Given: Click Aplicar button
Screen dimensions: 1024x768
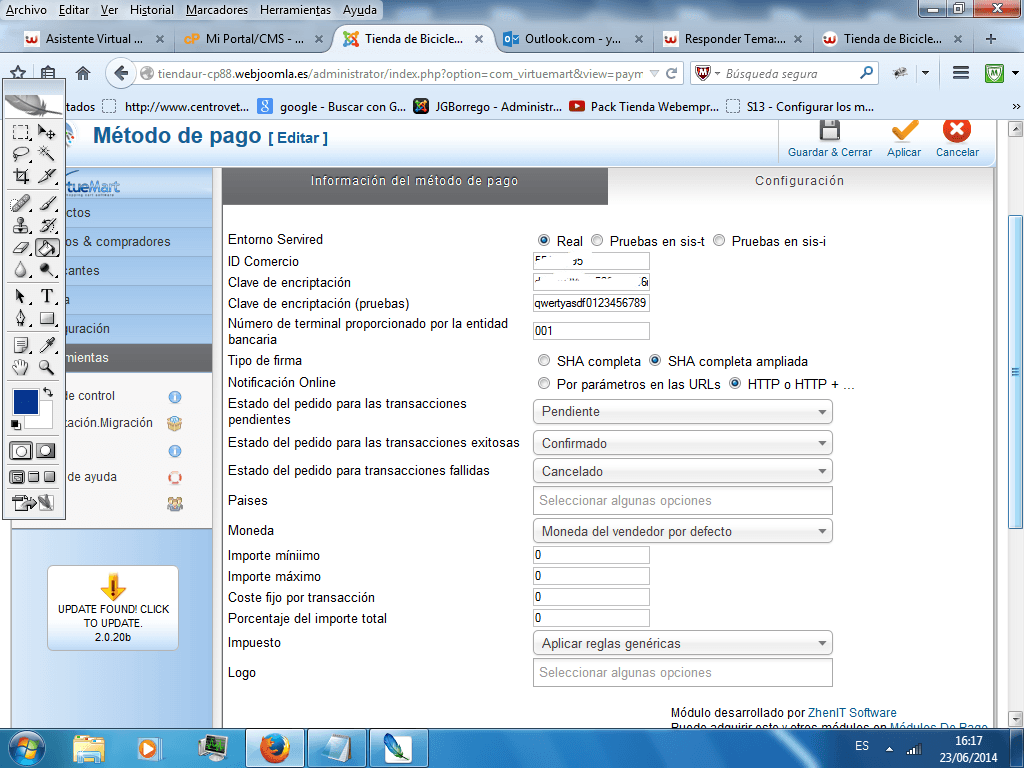Looking at the screenshot, I should click(x=904, y=139).
